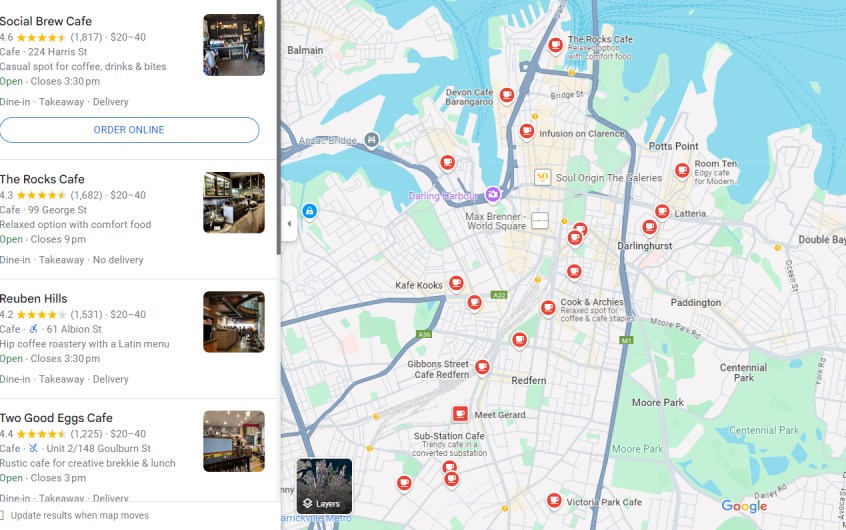
Task: Click the Soul Origin The Galeries icon
Action: coord(542,177)
